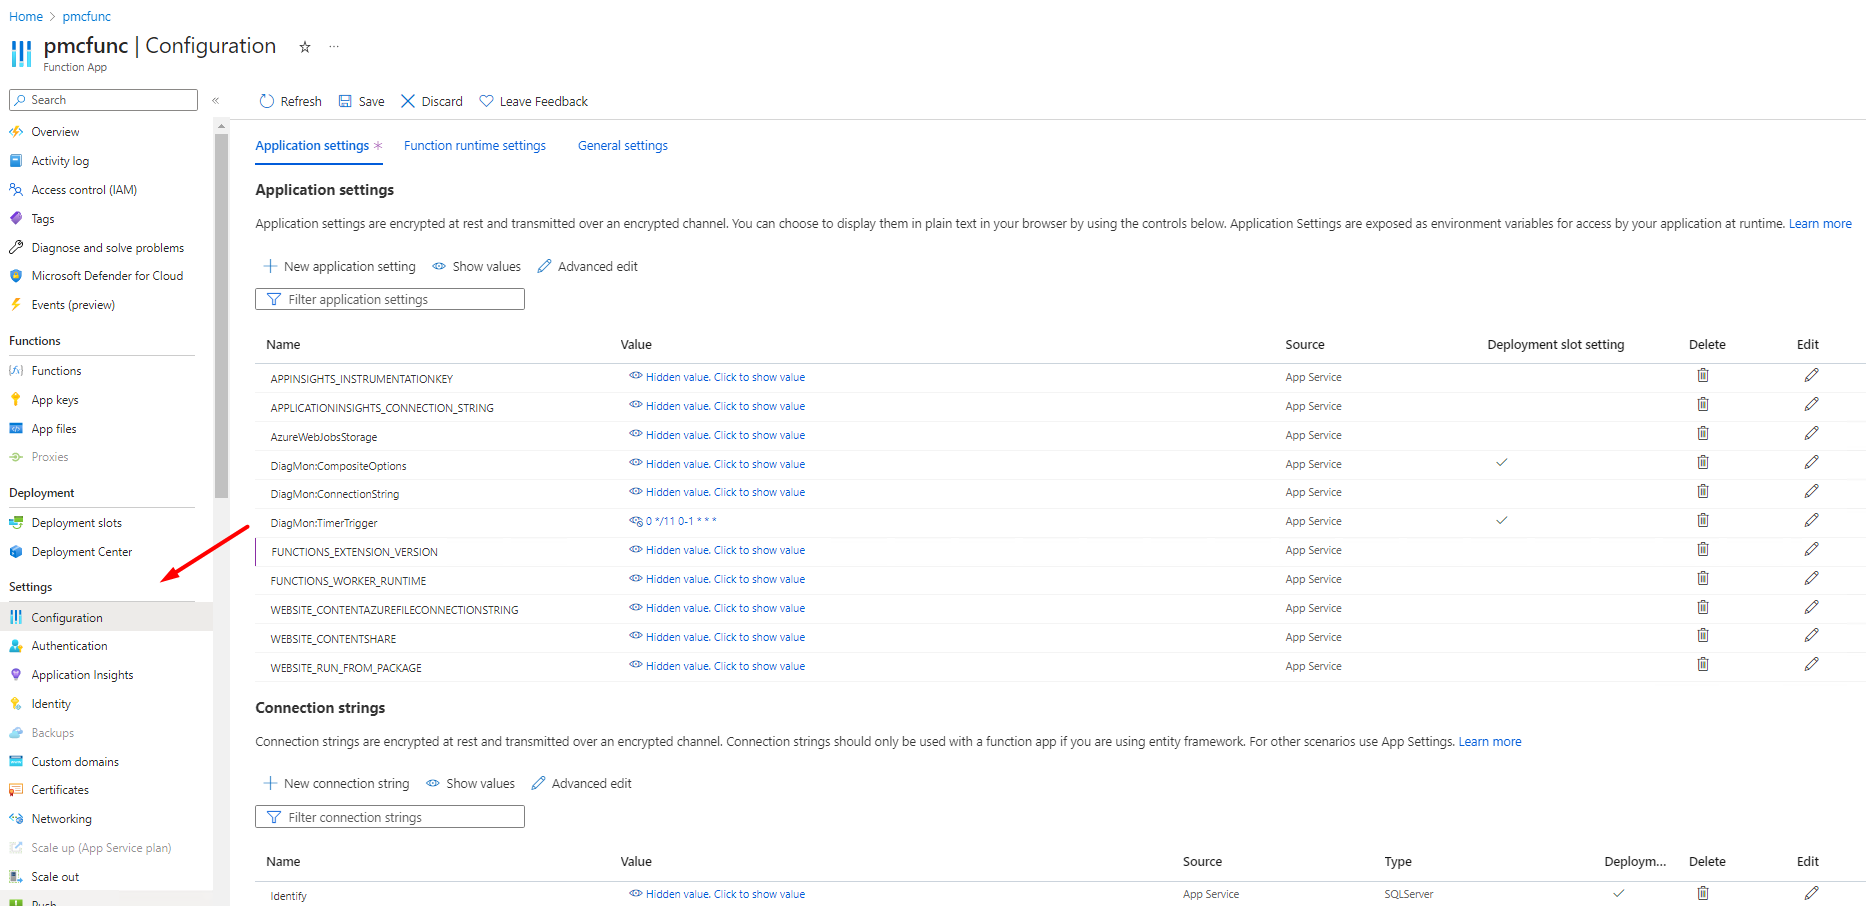Delete the APPINSIGHTS_INSTRUMENTATIONKEY setting
The height and width of the screenshot is (906, 1866).
tap(1703, 376)
